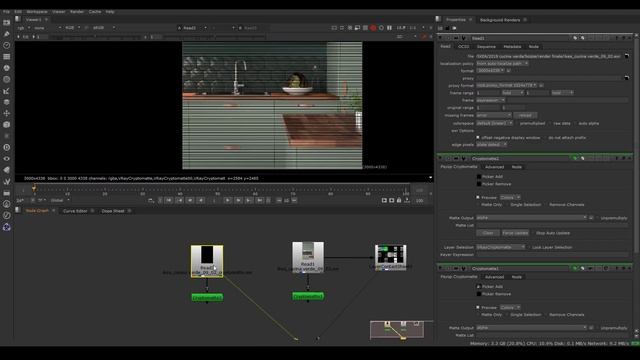Open the Metadata tab in Read1 properties
Viewport: 640px width, 360px height.
(512, 47)
